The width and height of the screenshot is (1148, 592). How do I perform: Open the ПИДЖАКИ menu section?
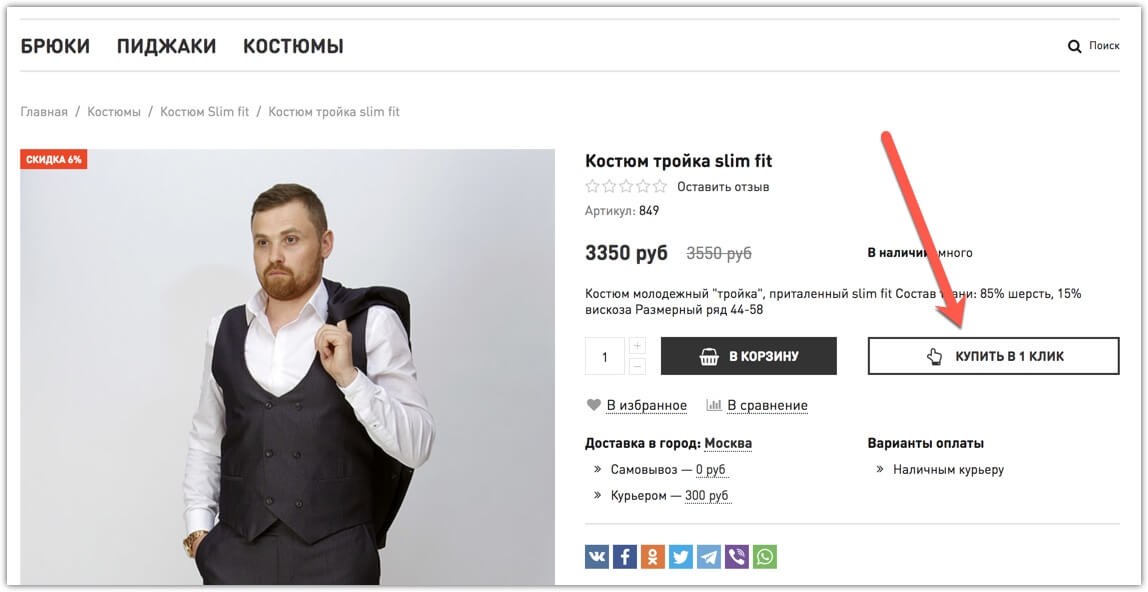(166, 46)
